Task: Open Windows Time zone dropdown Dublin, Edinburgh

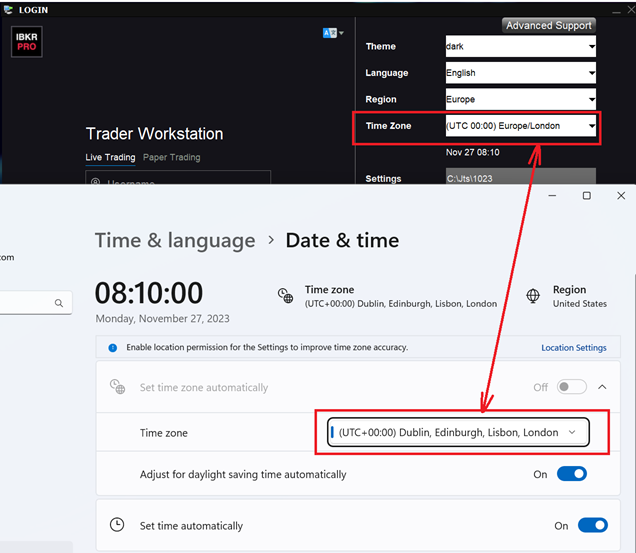Action: pos(458,433)
